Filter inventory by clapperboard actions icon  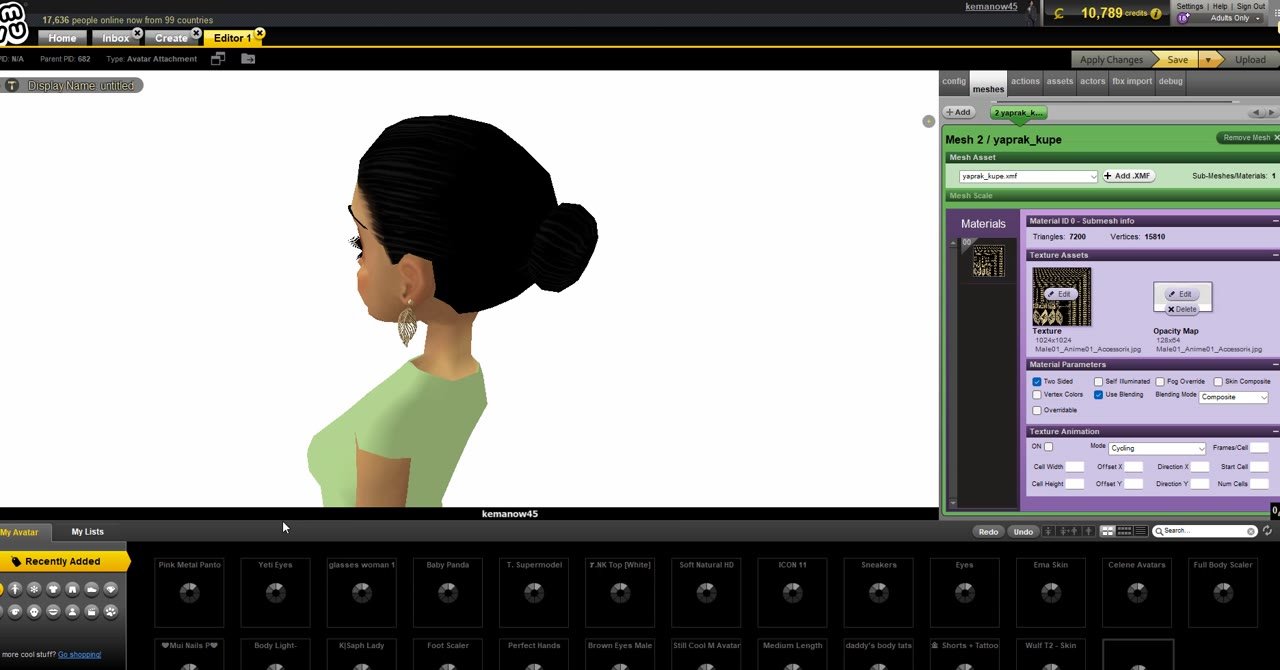click(91, 611)
